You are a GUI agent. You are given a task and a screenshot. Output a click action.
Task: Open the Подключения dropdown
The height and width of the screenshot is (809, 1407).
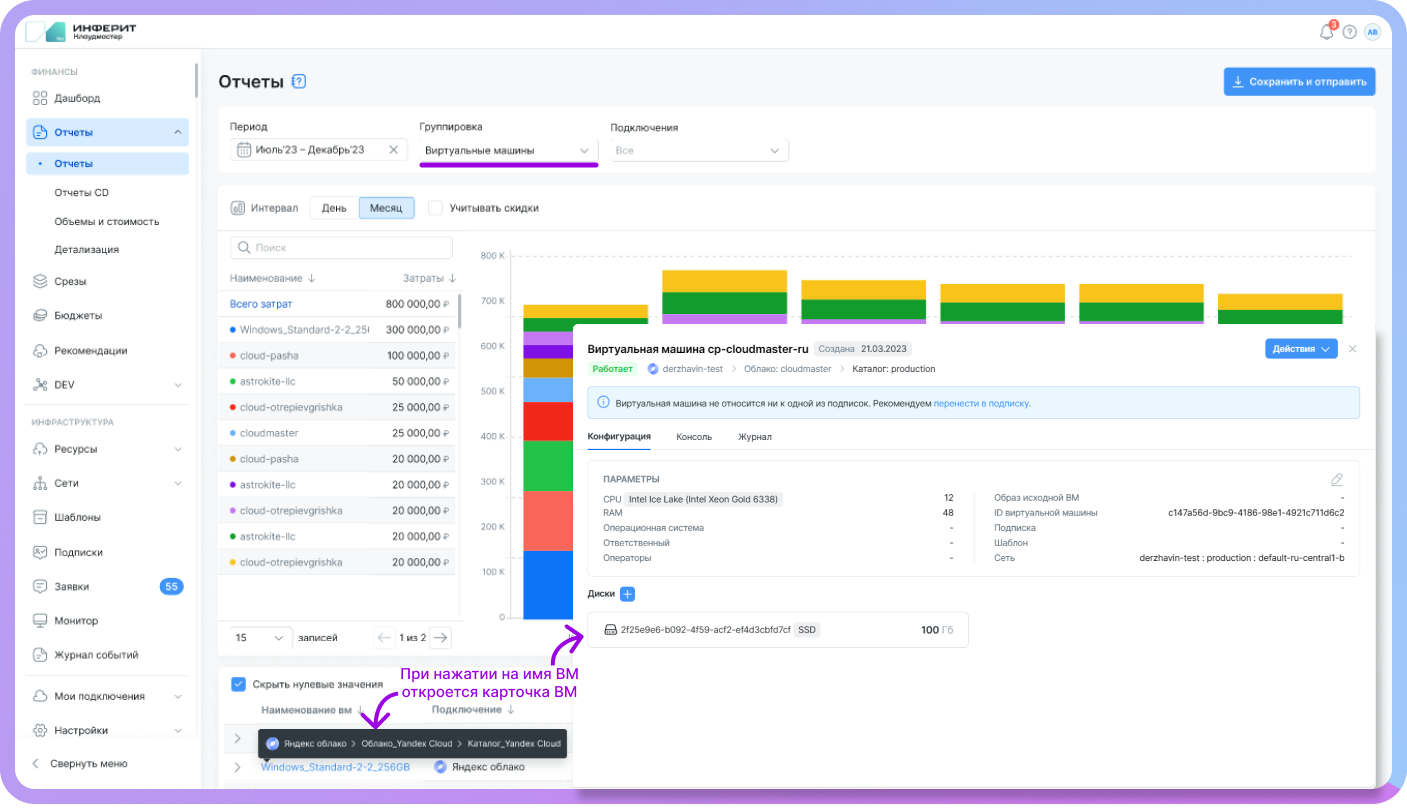[699, 151]
